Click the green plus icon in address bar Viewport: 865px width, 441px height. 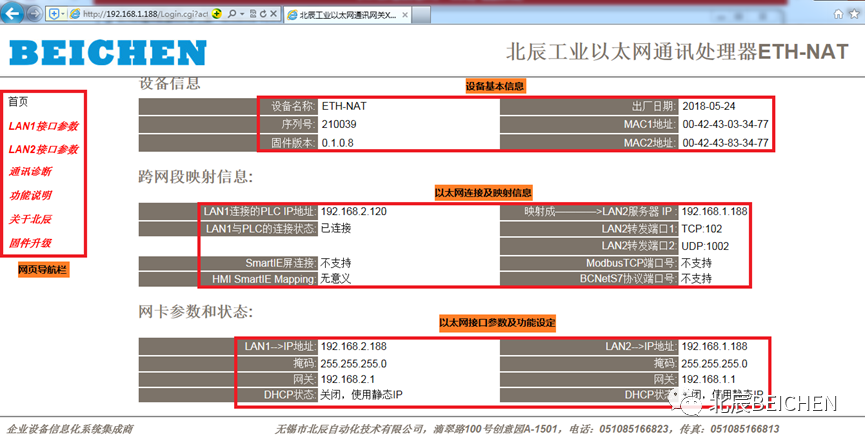(217, 14)
